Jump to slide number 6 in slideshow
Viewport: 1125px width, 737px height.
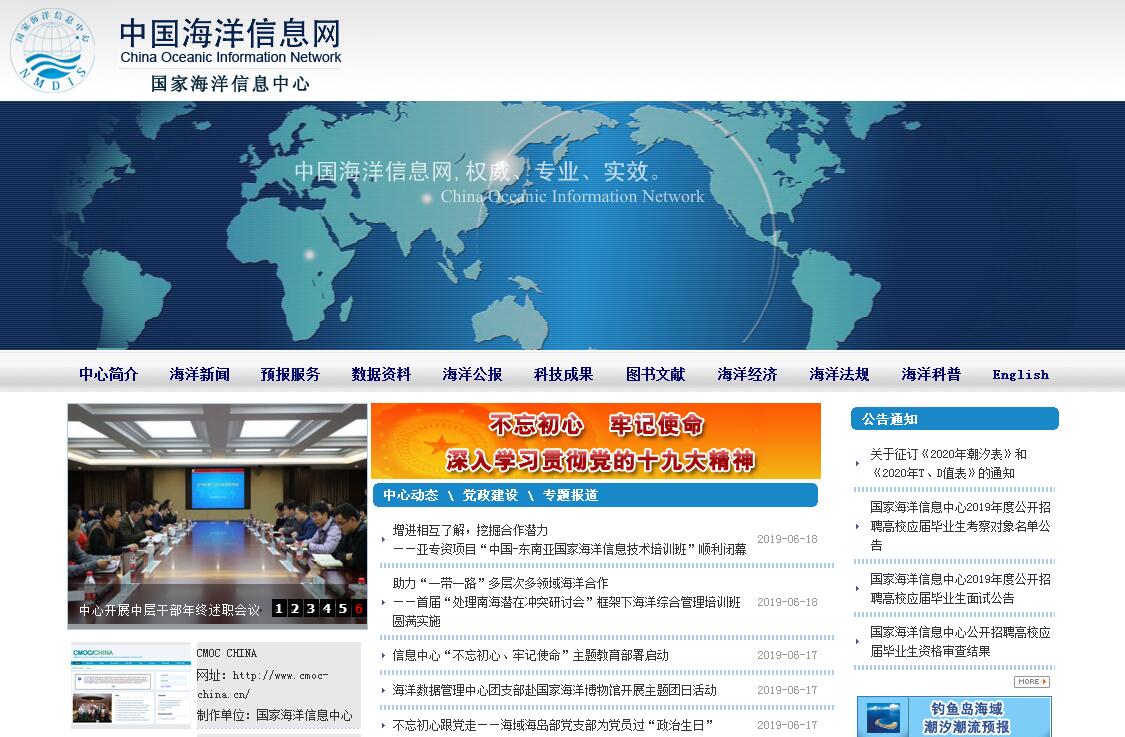tap(358, 608)
